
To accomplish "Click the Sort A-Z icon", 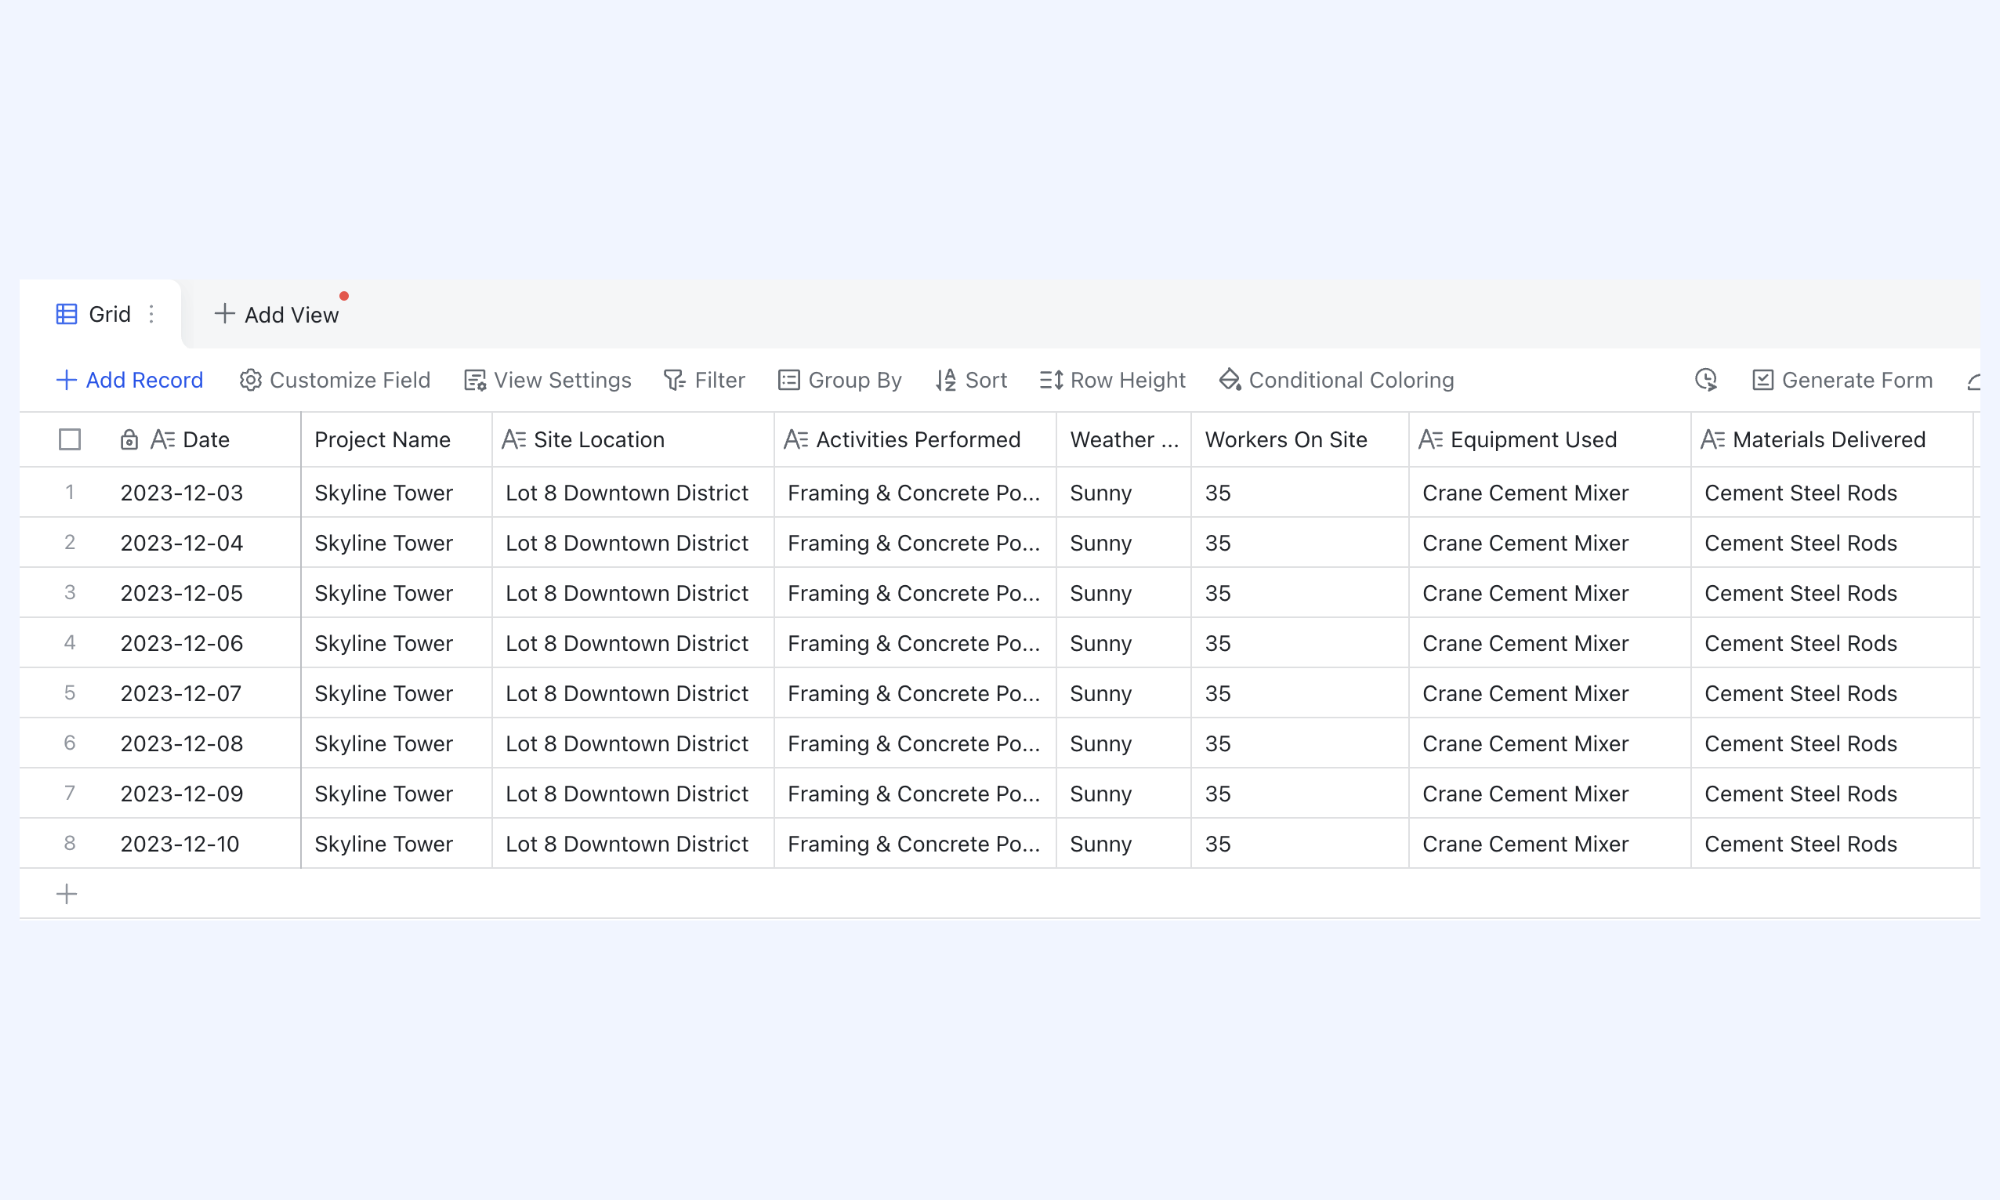I will click(946, 380).
